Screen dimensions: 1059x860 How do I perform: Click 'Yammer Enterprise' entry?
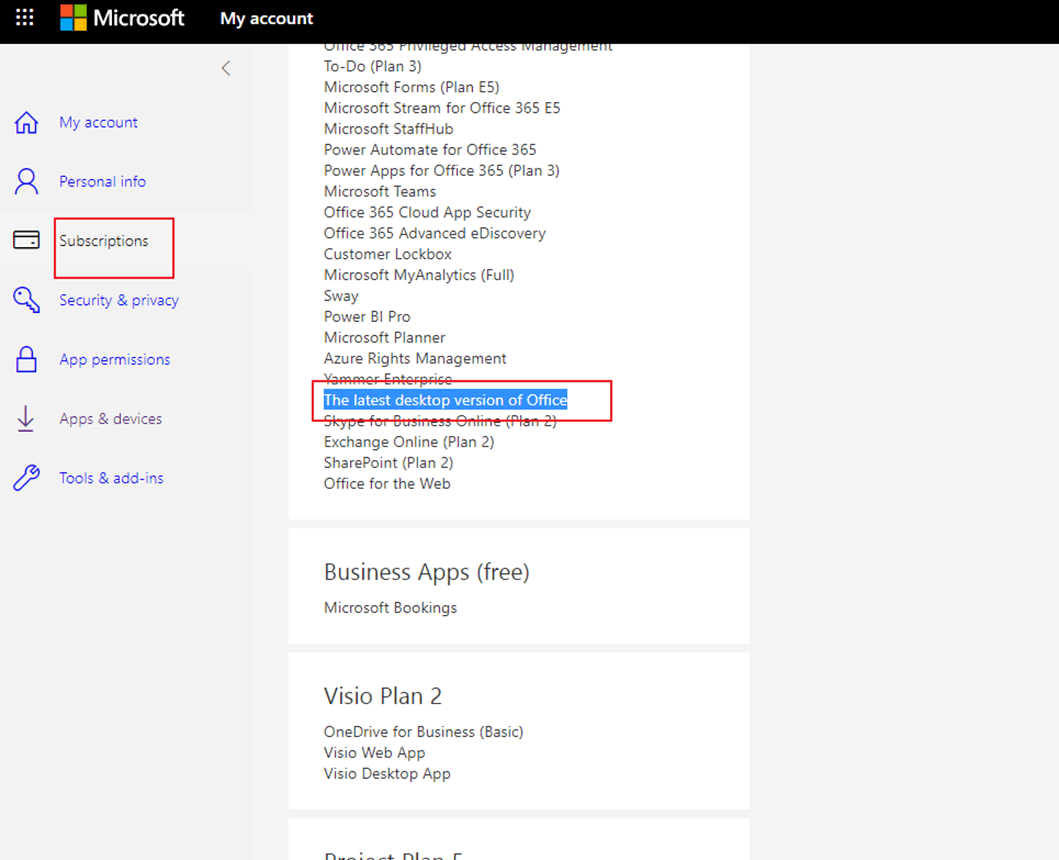coord(388,379)
